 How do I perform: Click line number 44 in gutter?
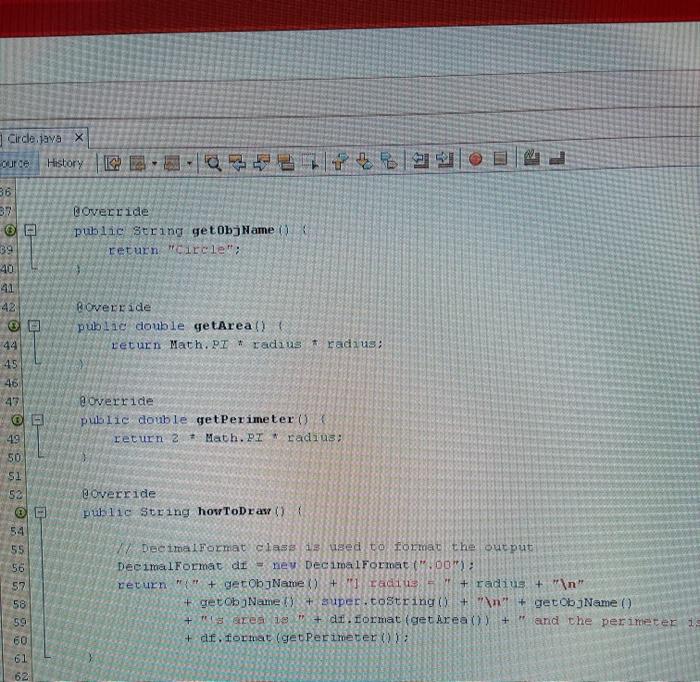click(10, 345)
